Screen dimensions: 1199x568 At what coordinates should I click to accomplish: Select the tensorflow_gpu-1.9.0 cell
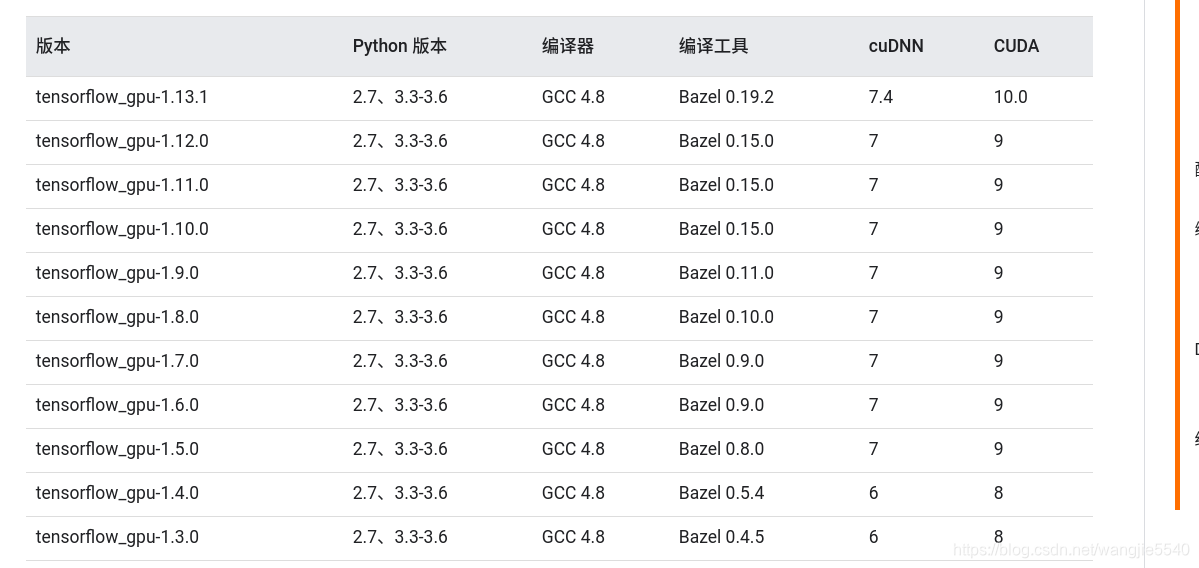117,273
